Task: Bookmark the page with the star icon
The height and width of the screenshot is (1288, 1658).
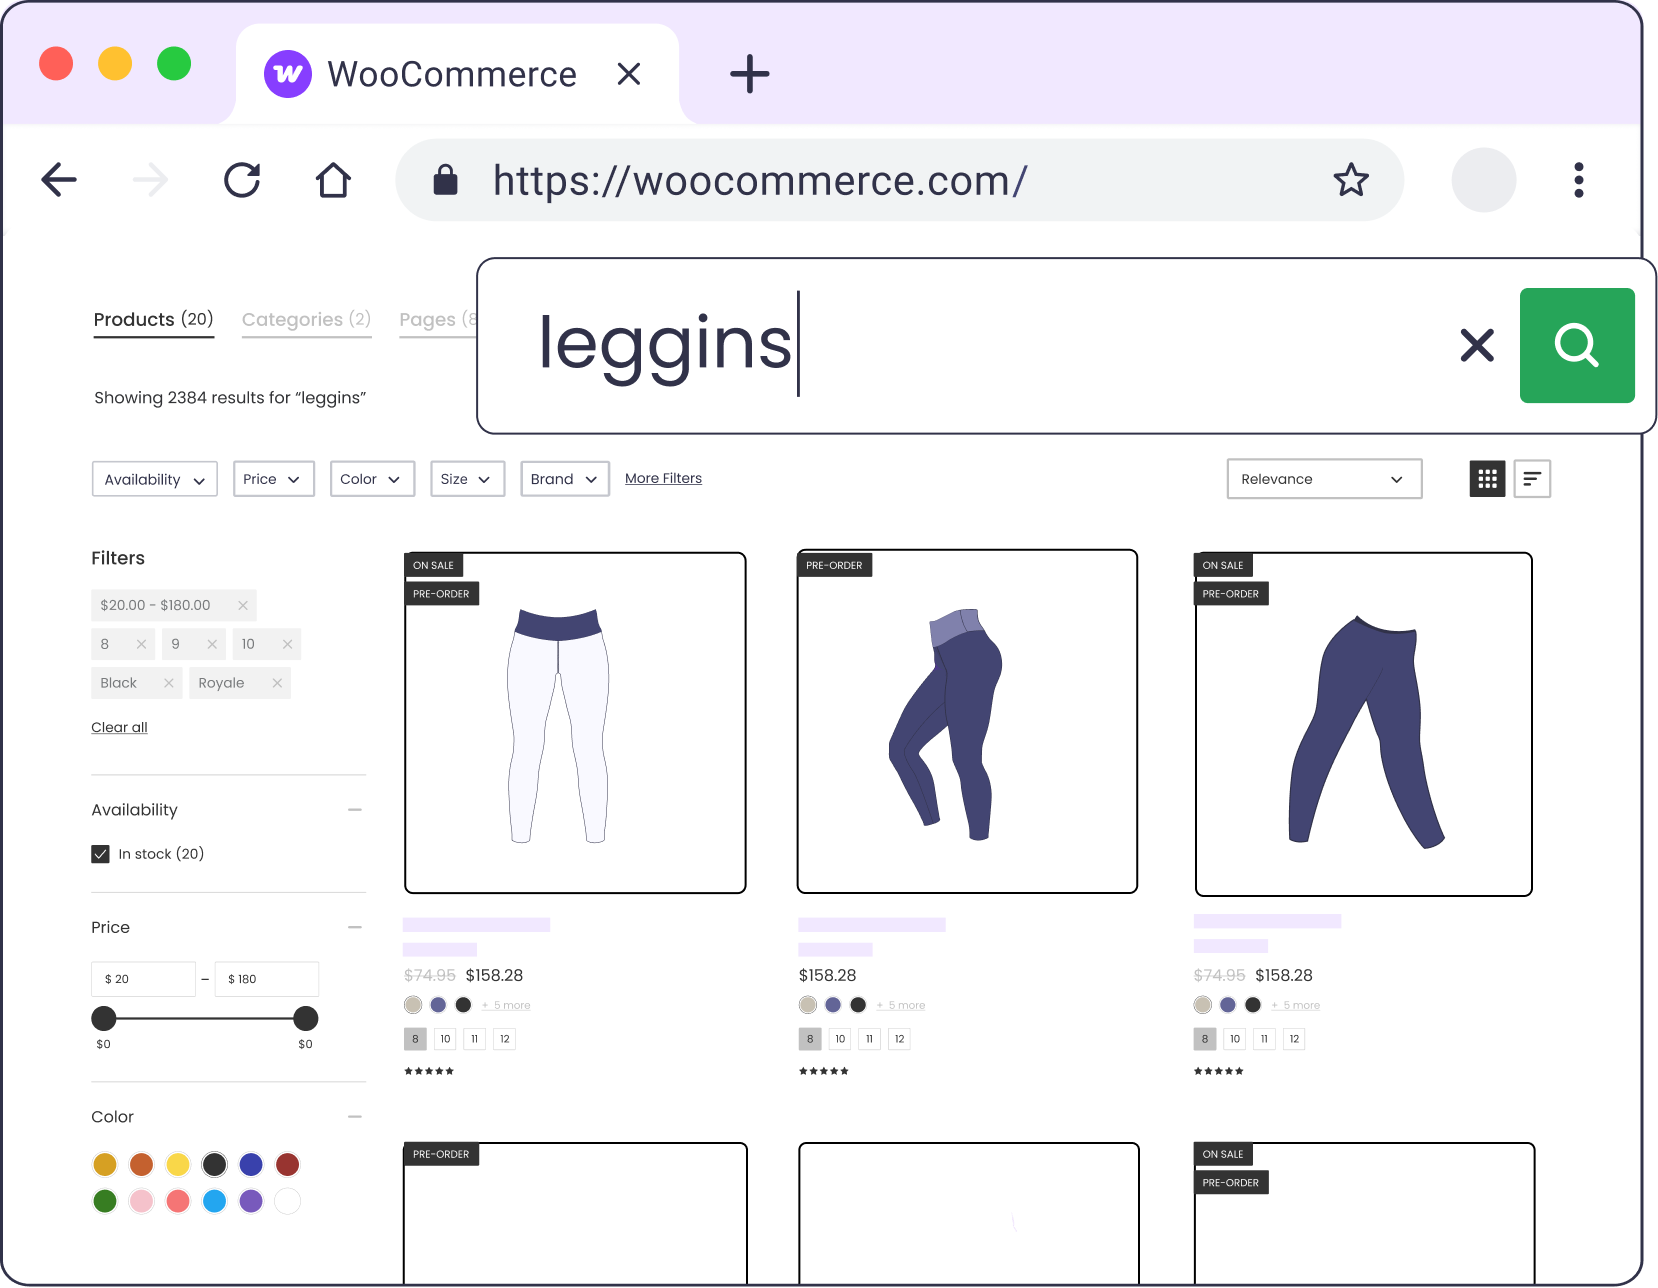Action: [1351, 180]
